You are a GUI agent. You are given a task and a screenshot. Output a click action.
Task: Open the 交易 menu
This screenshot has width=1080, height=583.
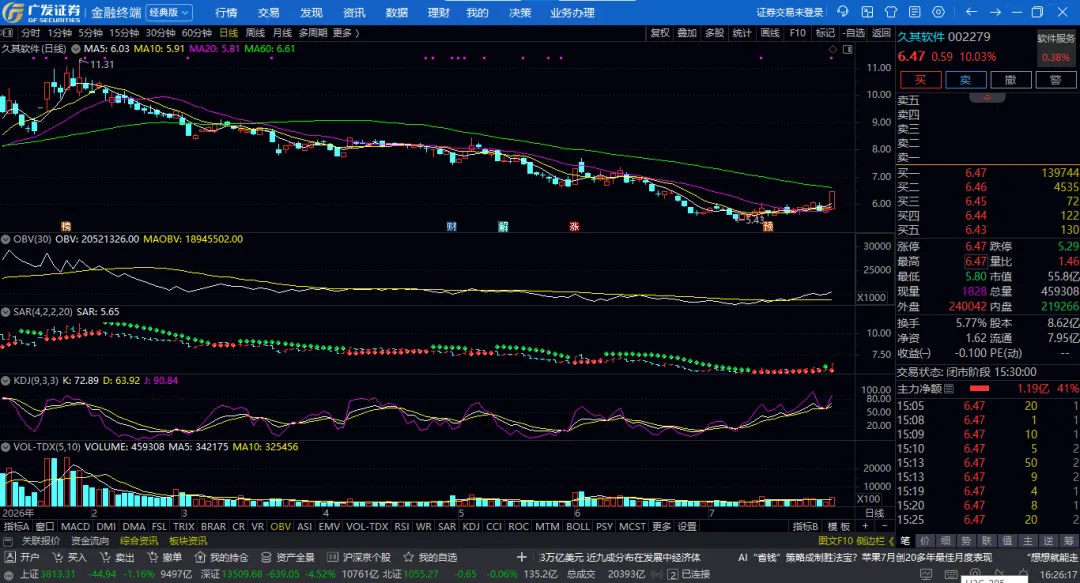[269, 12]
